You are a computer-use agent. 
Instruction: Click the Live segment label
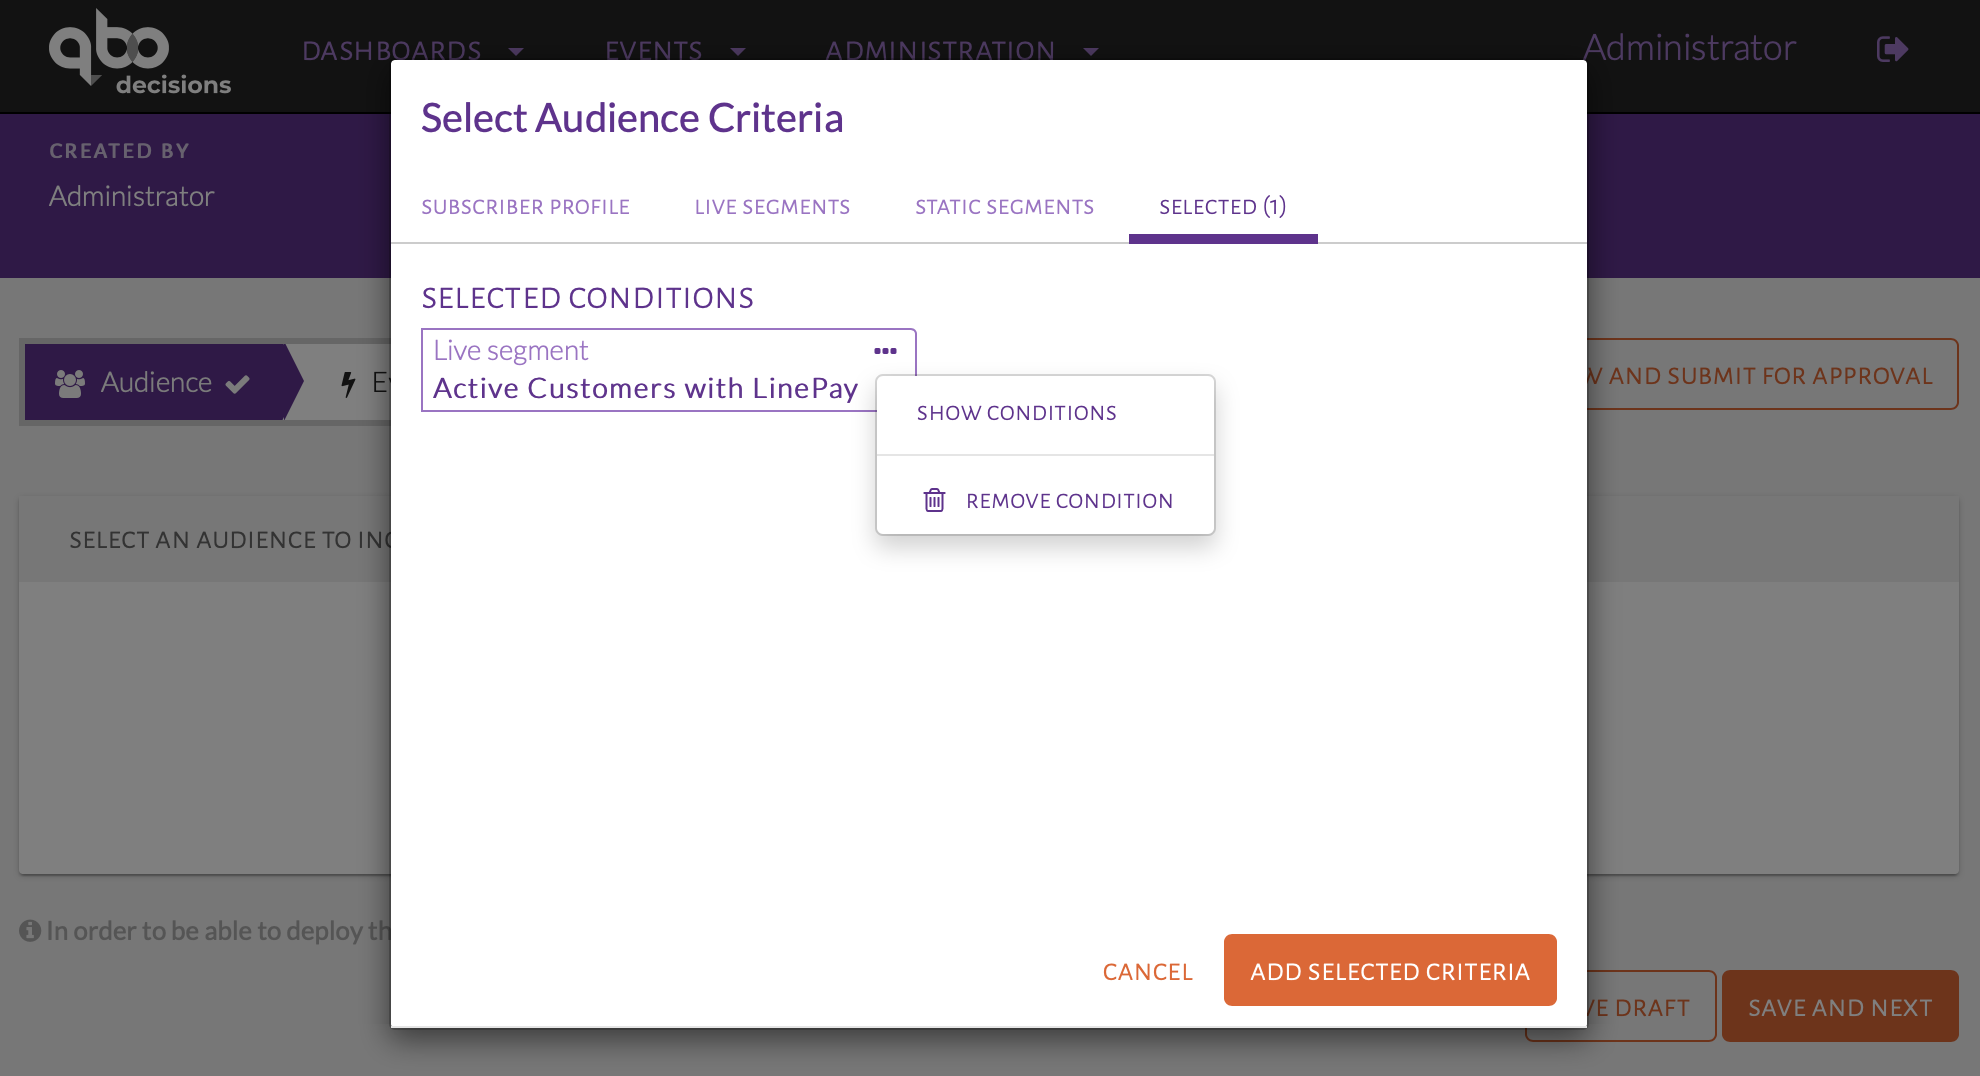click(510, 350)
